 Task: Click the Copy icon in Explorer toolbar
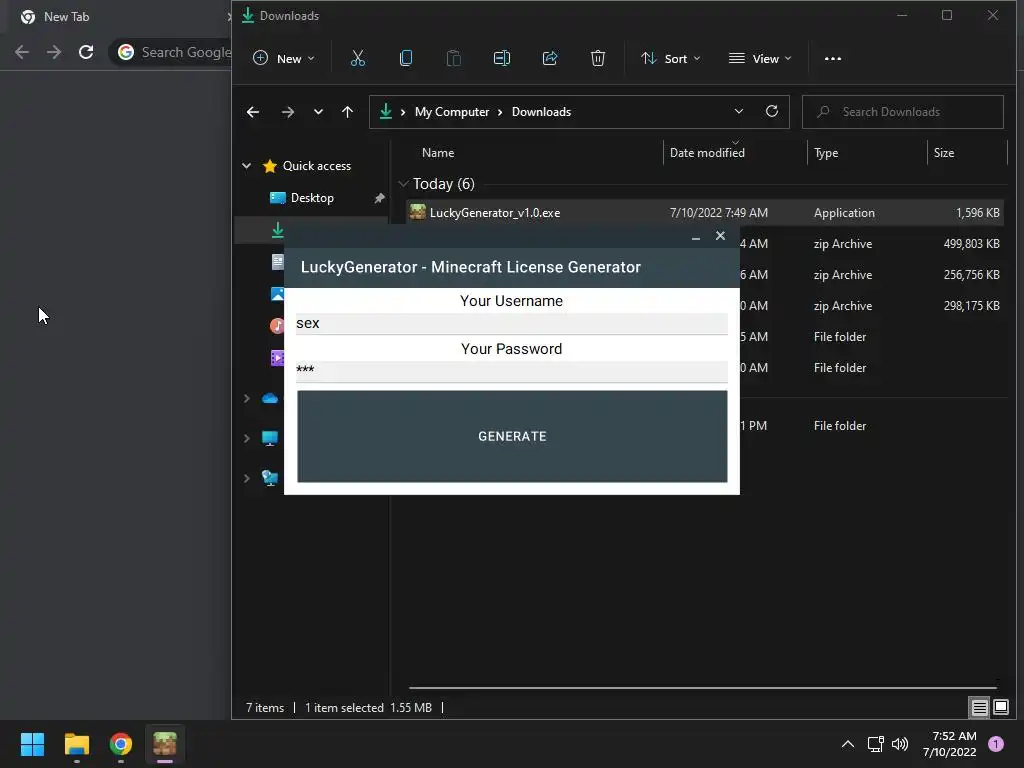pos(406,58)
